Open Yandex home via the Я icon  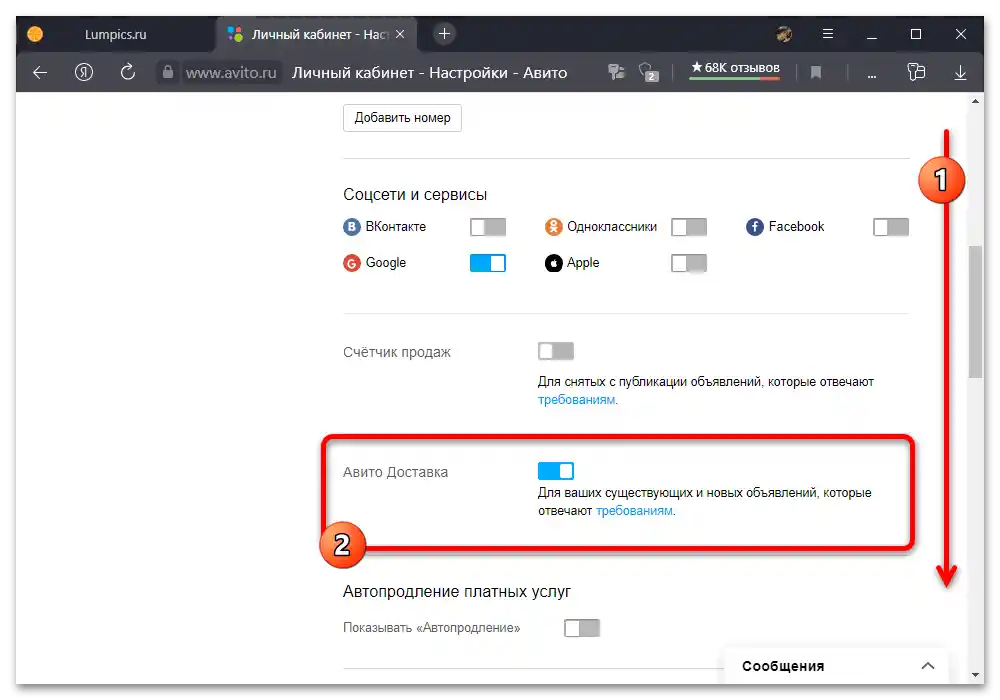(x=84, y=73)
